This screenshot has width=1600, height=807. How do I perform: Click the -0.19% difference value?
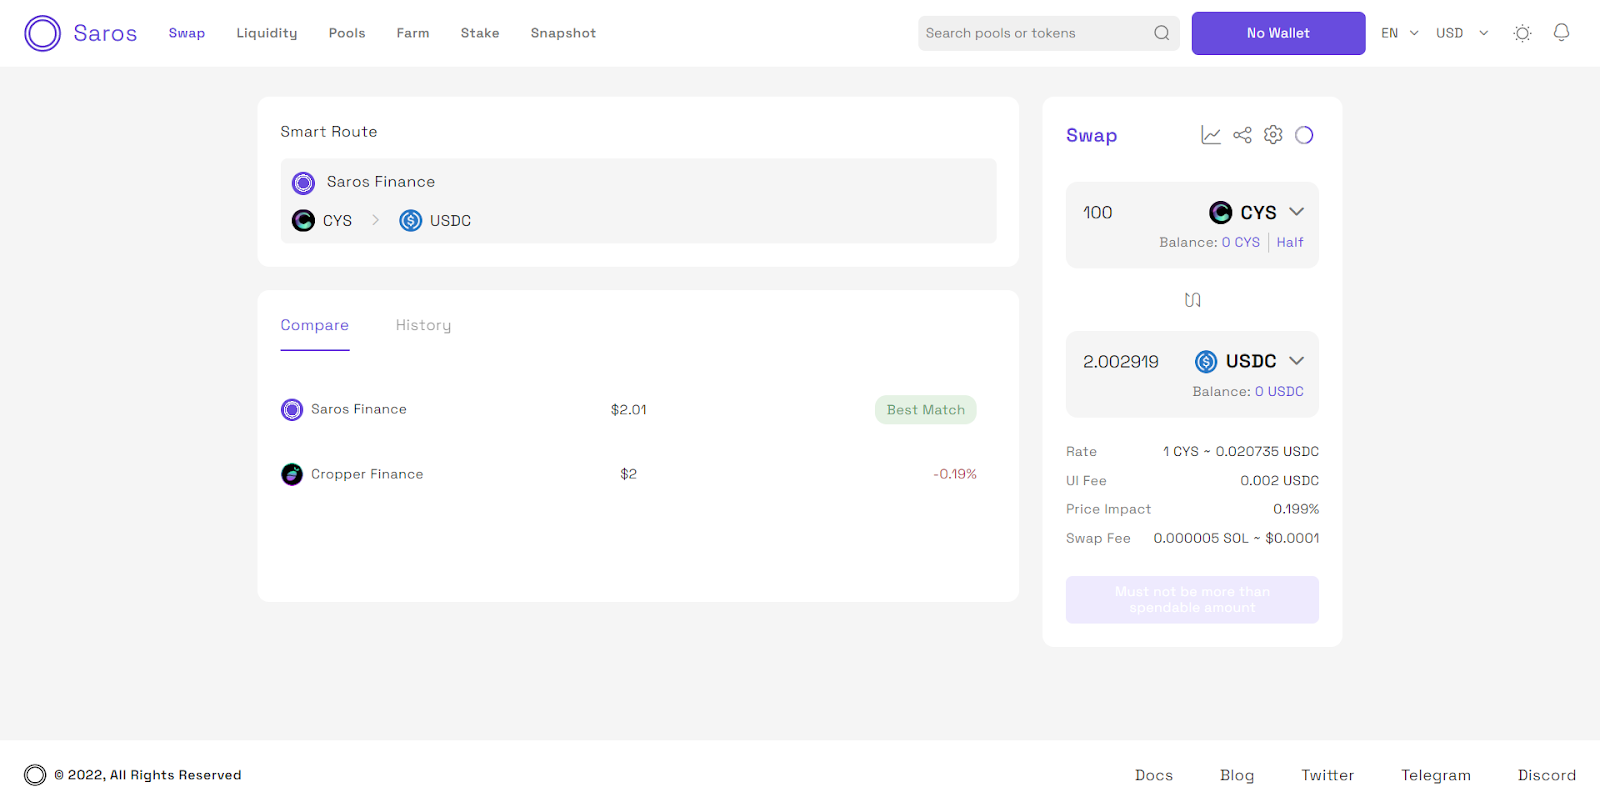pos(955,474)
